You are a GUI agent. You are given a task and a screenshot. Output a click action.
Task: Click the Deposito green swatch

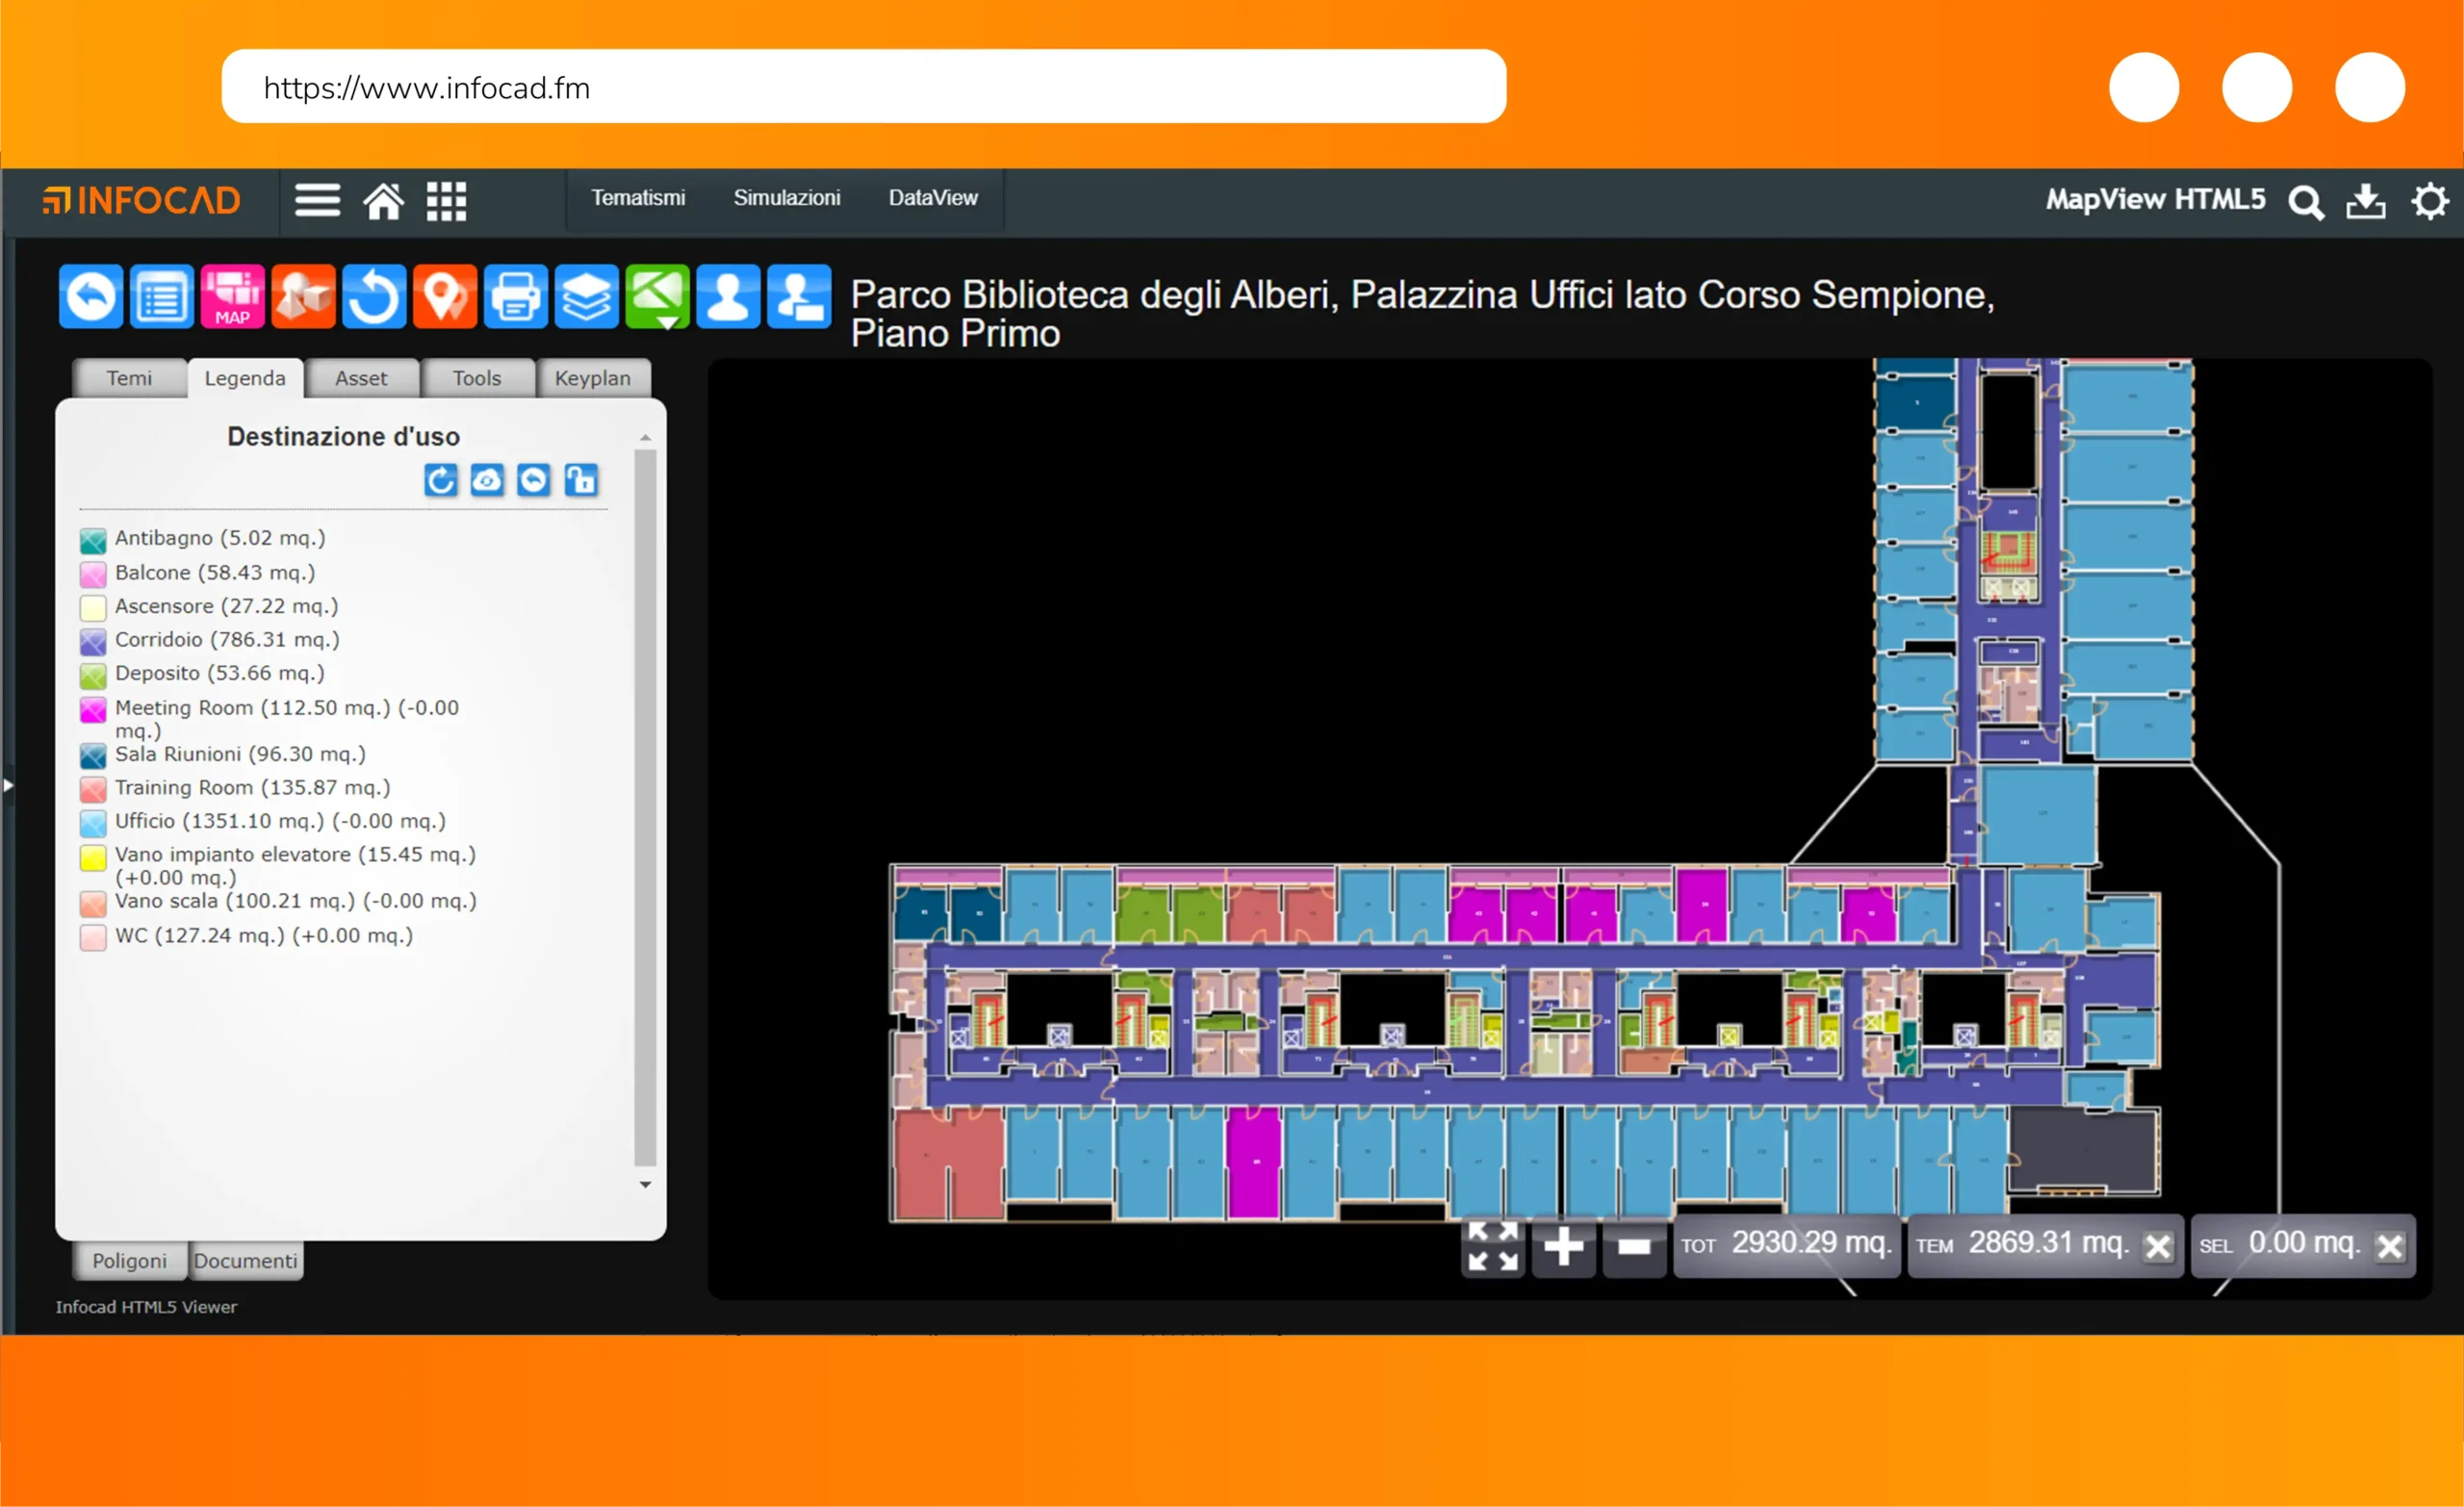point(93,675)
